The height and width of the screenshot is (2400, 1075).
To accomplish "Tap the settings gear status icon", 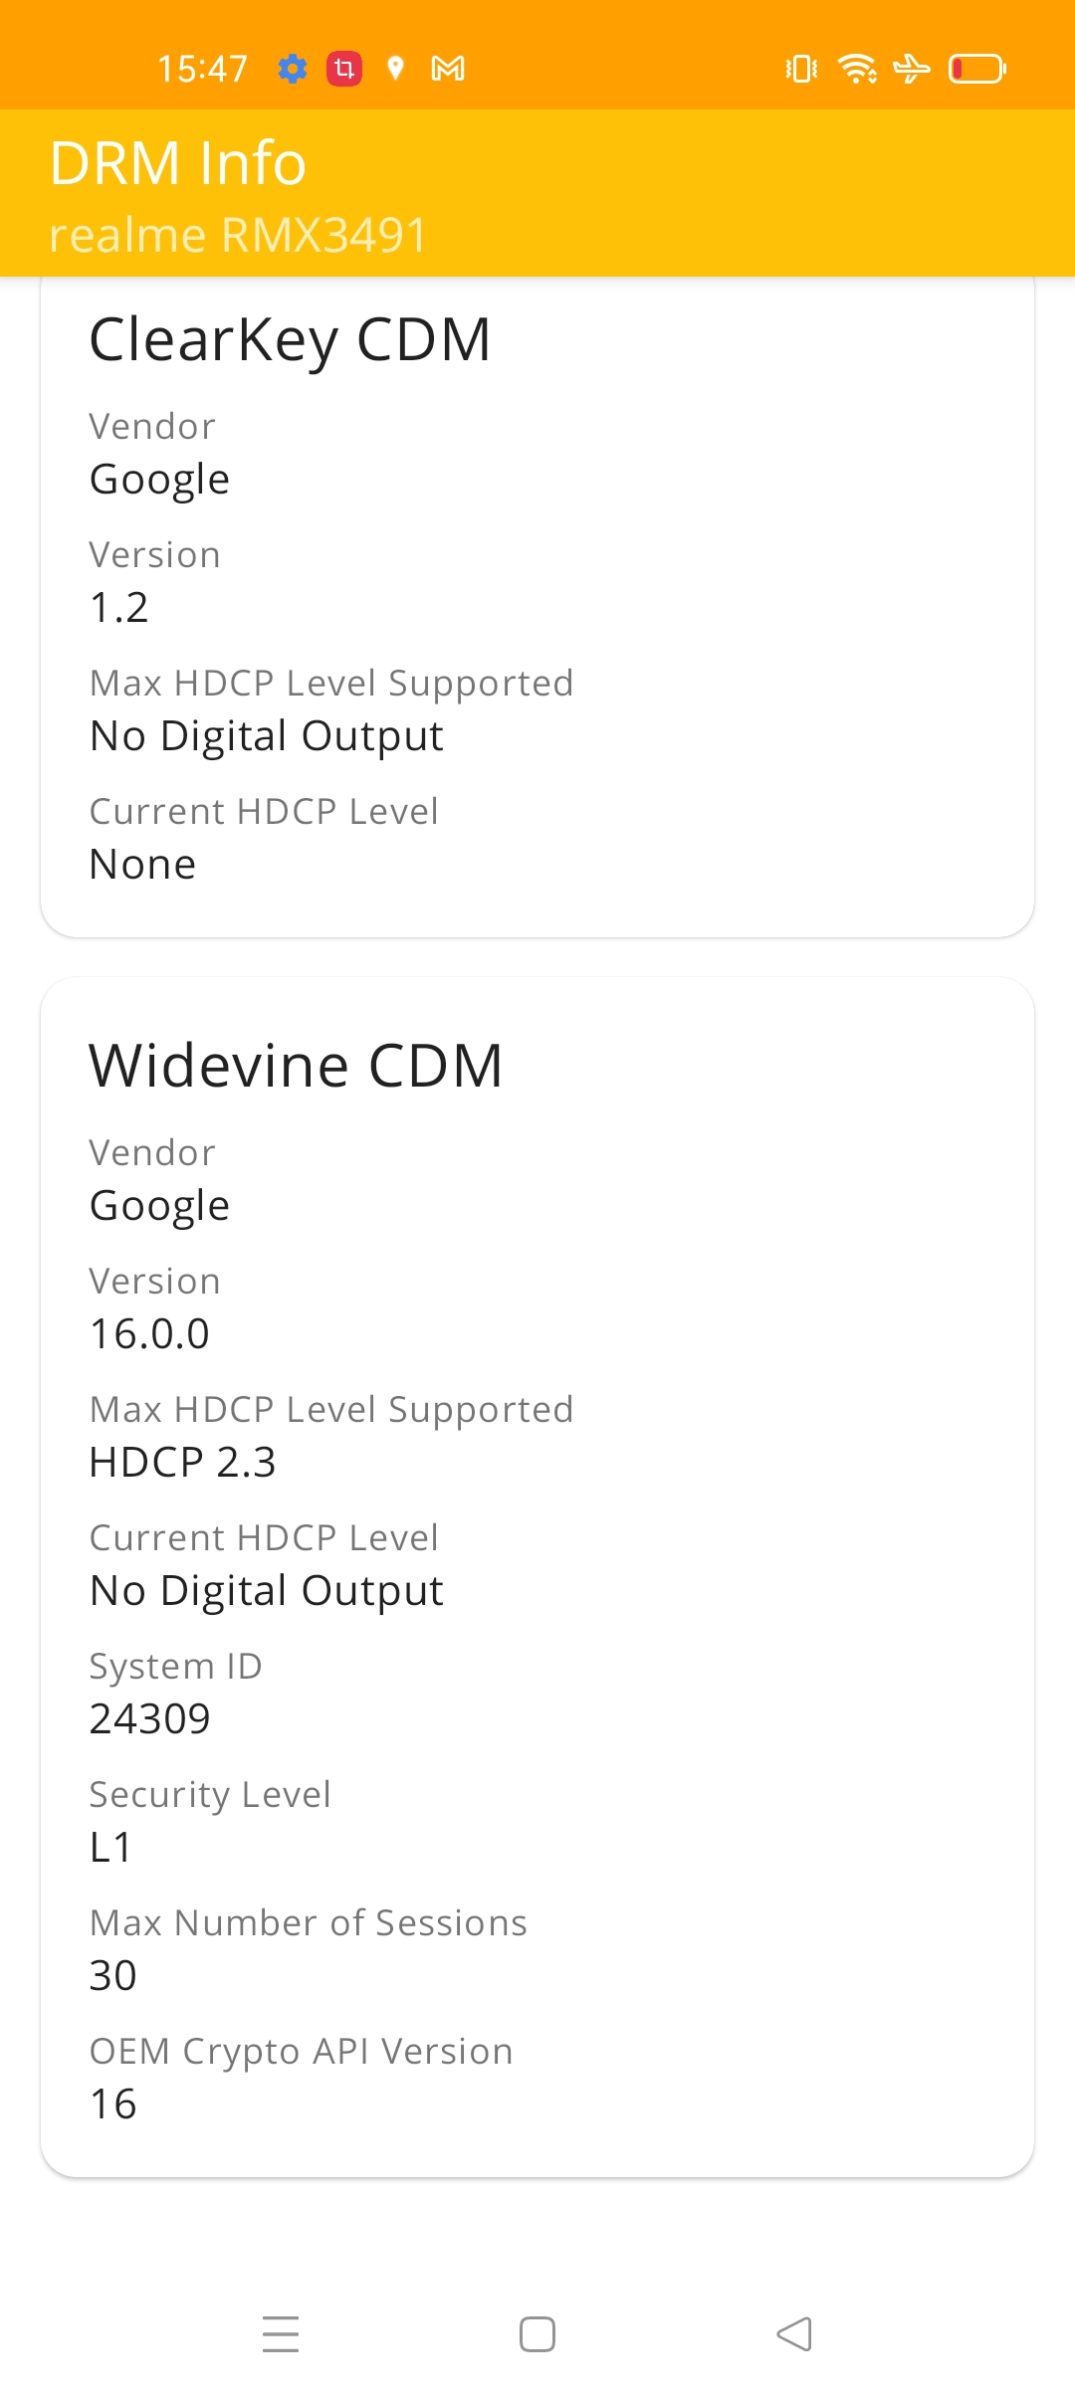I will (292, 69).
